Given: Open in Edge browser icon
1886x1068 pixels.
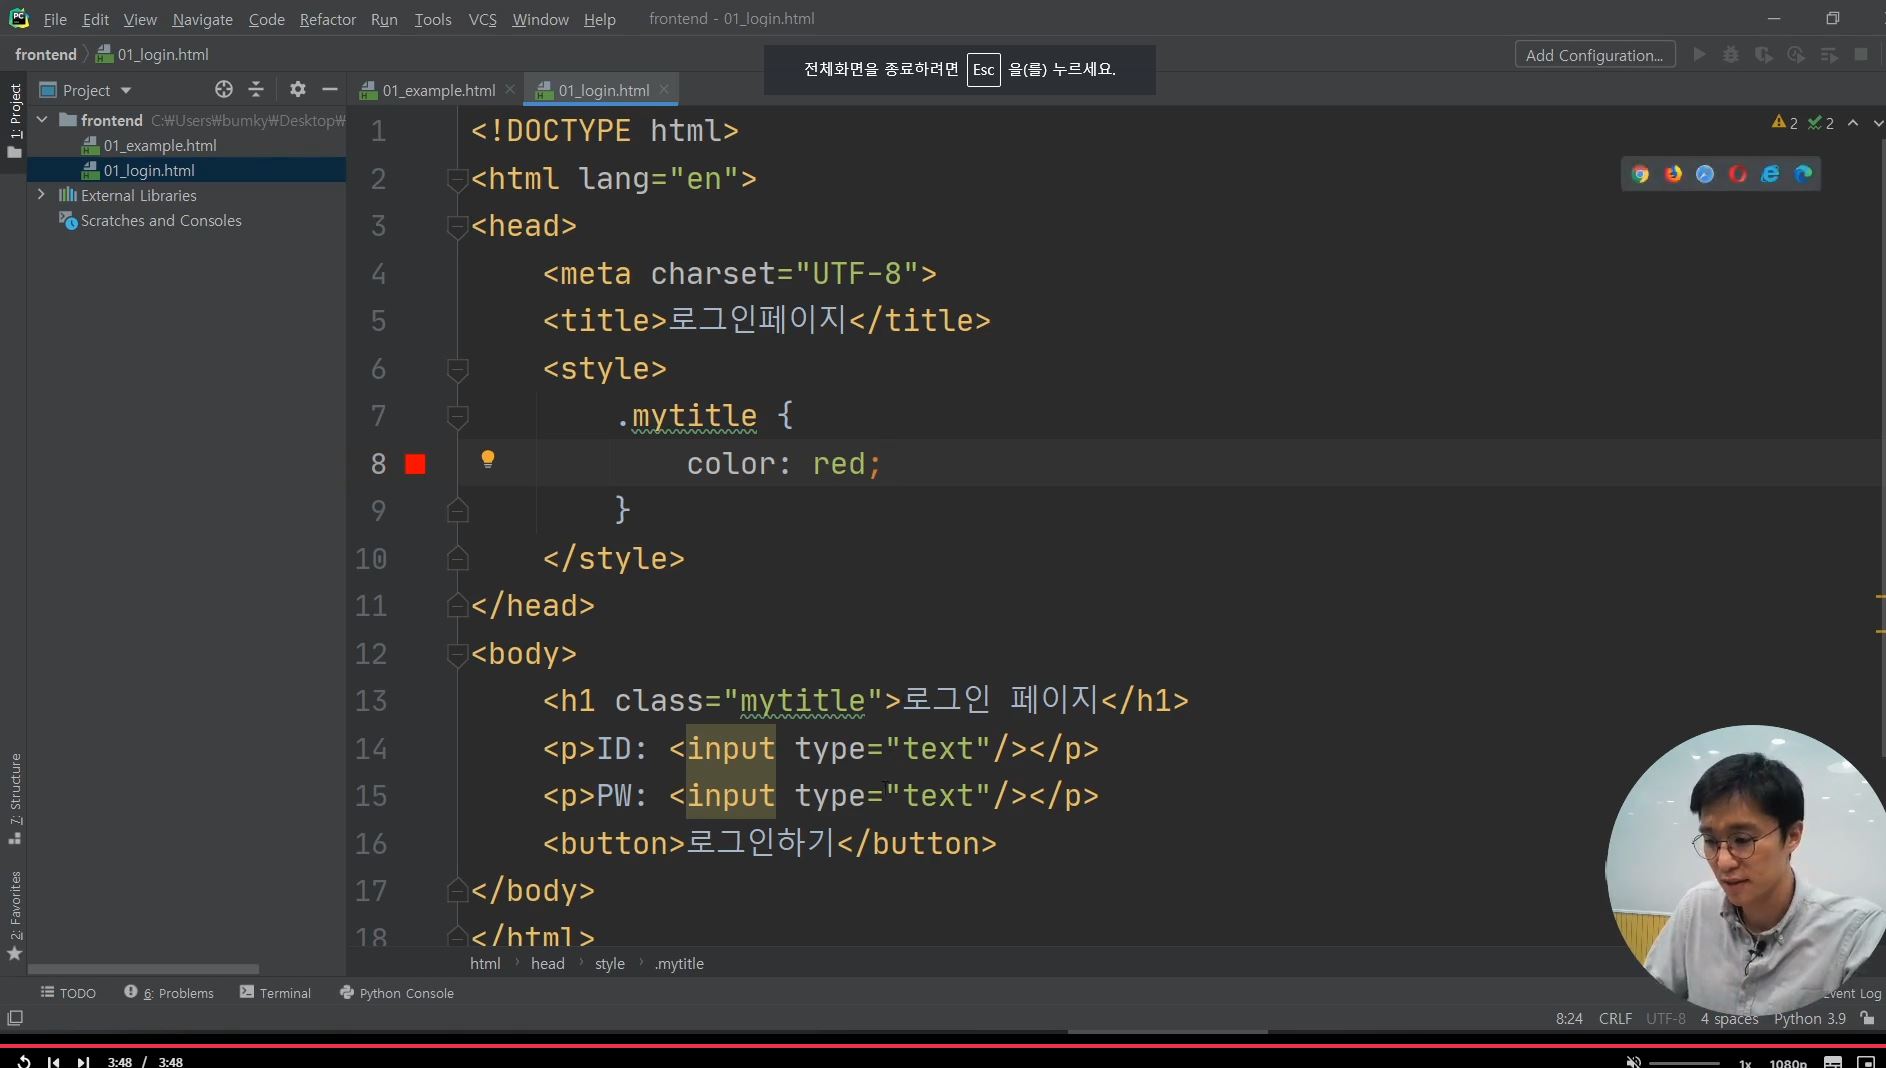Looking at the screenshot, I should click(x=1803, y=174).
